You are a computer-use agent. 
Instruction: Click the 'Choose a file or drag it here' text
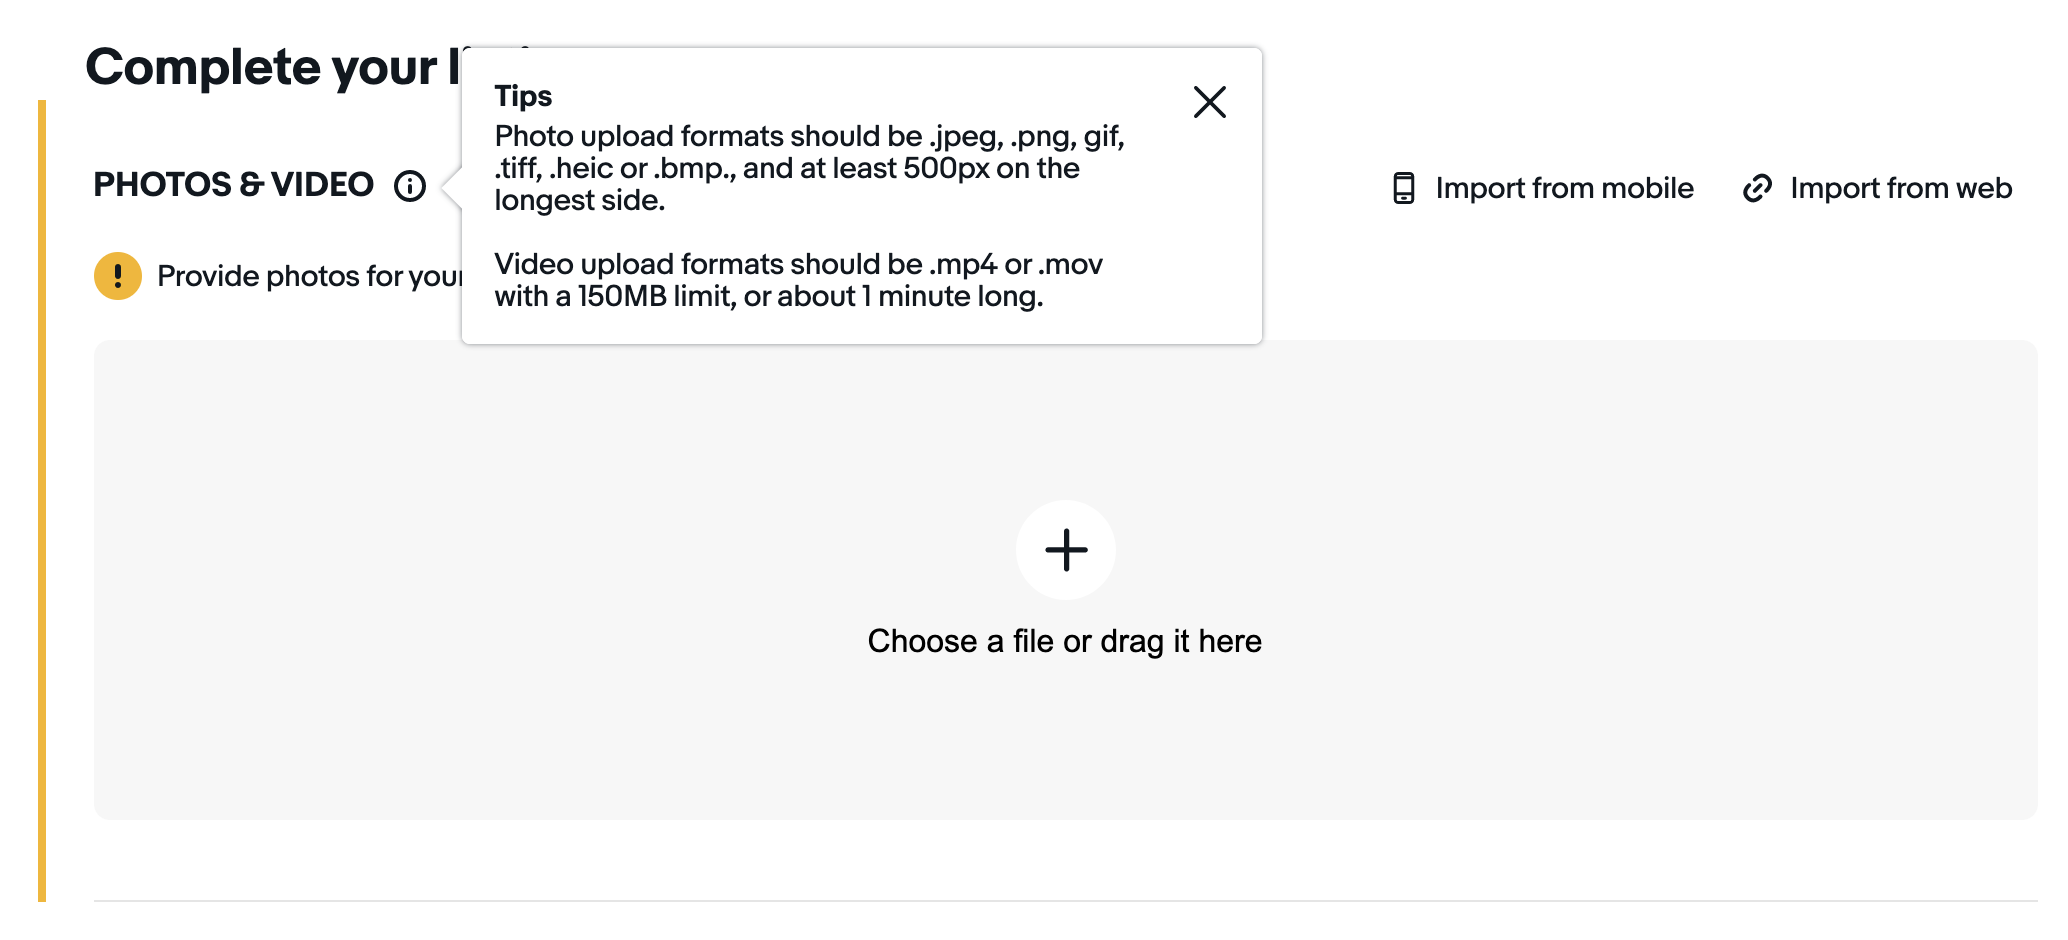coord(1065,641)
